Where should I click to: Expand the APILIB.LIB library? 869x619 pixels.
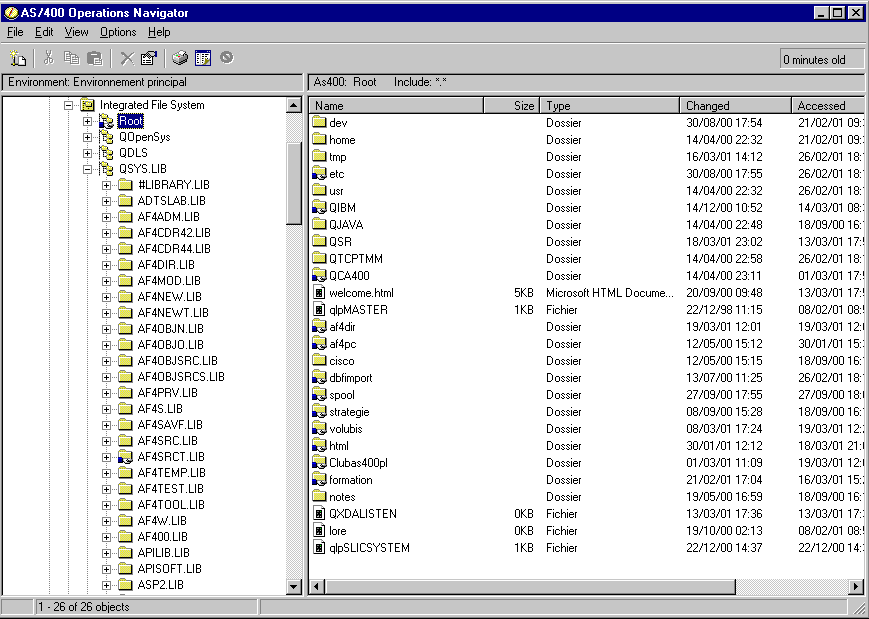click(106, 553)
